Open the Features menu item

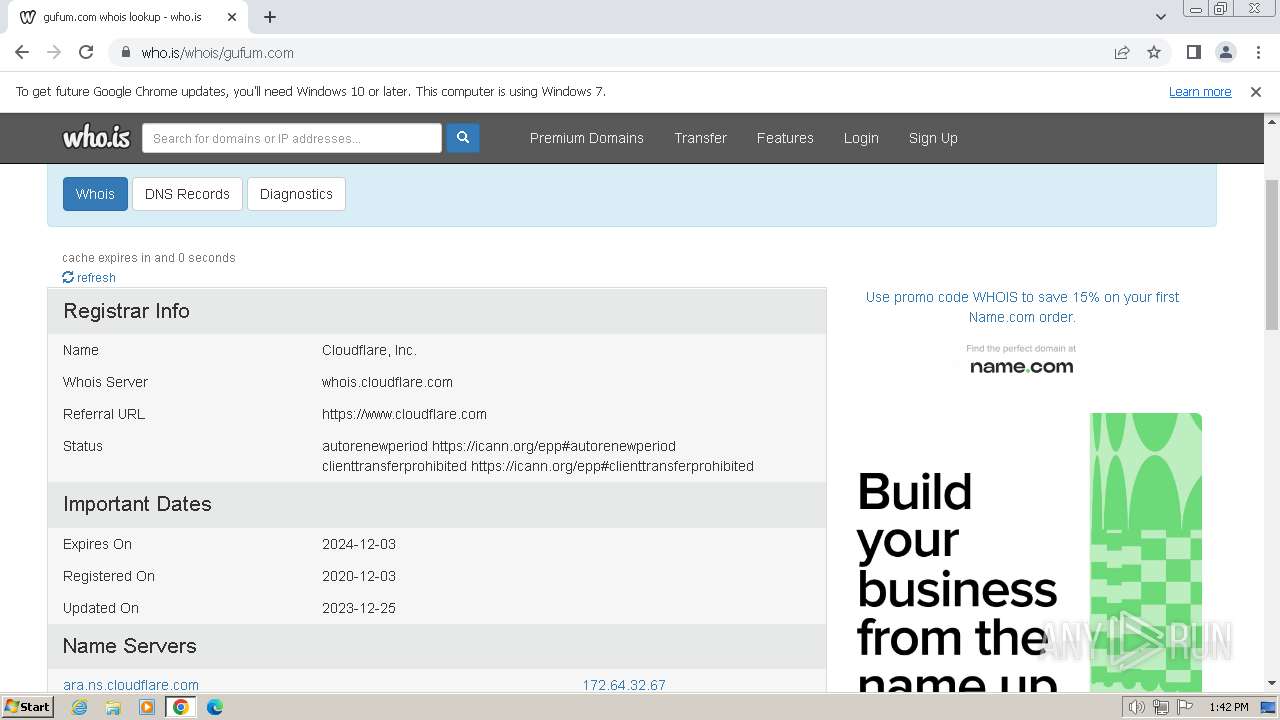[785, 138]
